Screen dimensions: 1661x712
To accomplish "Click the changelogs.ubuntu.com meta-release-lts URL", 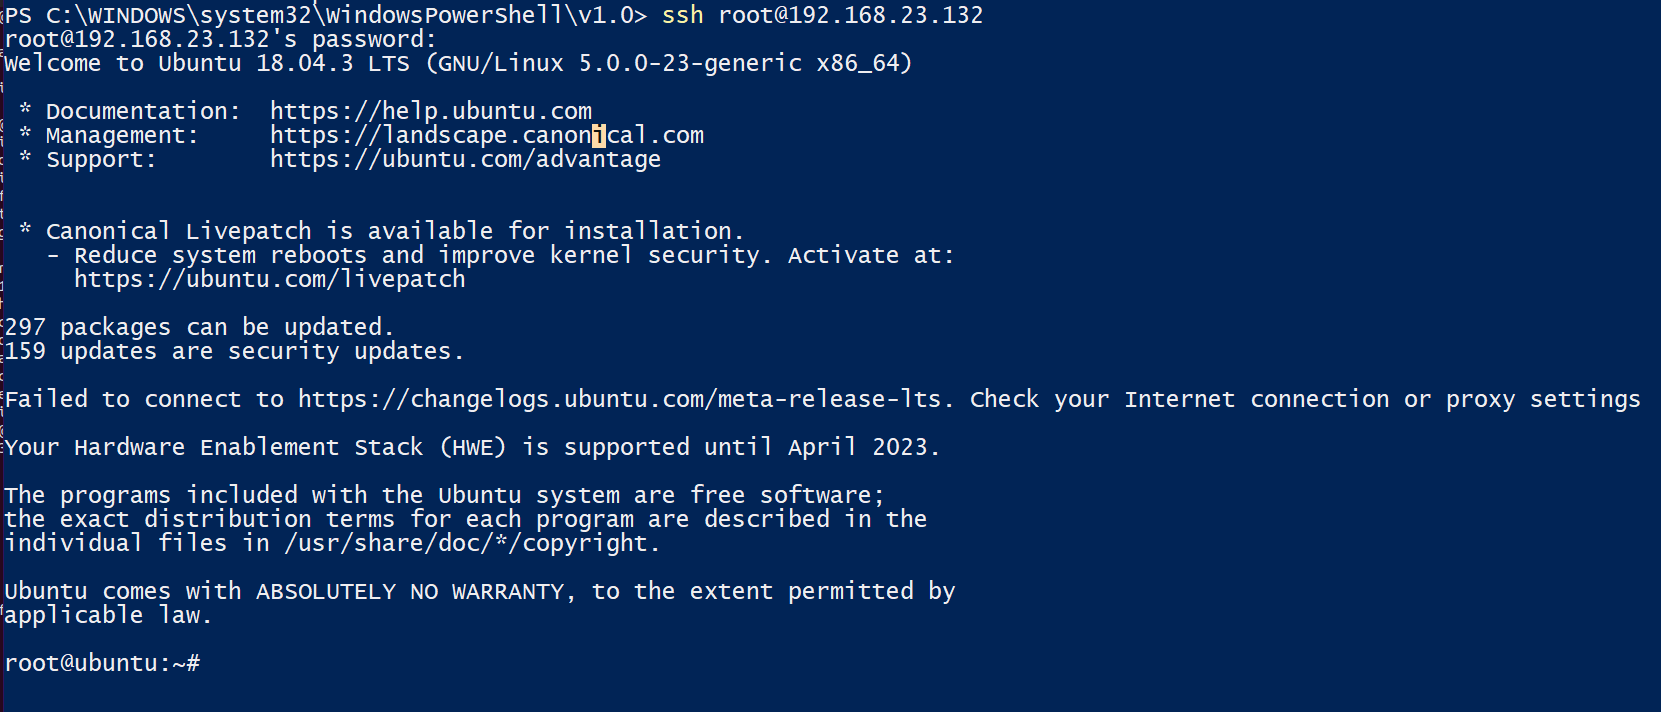I will pyautogui.click(x=619, y=399).
